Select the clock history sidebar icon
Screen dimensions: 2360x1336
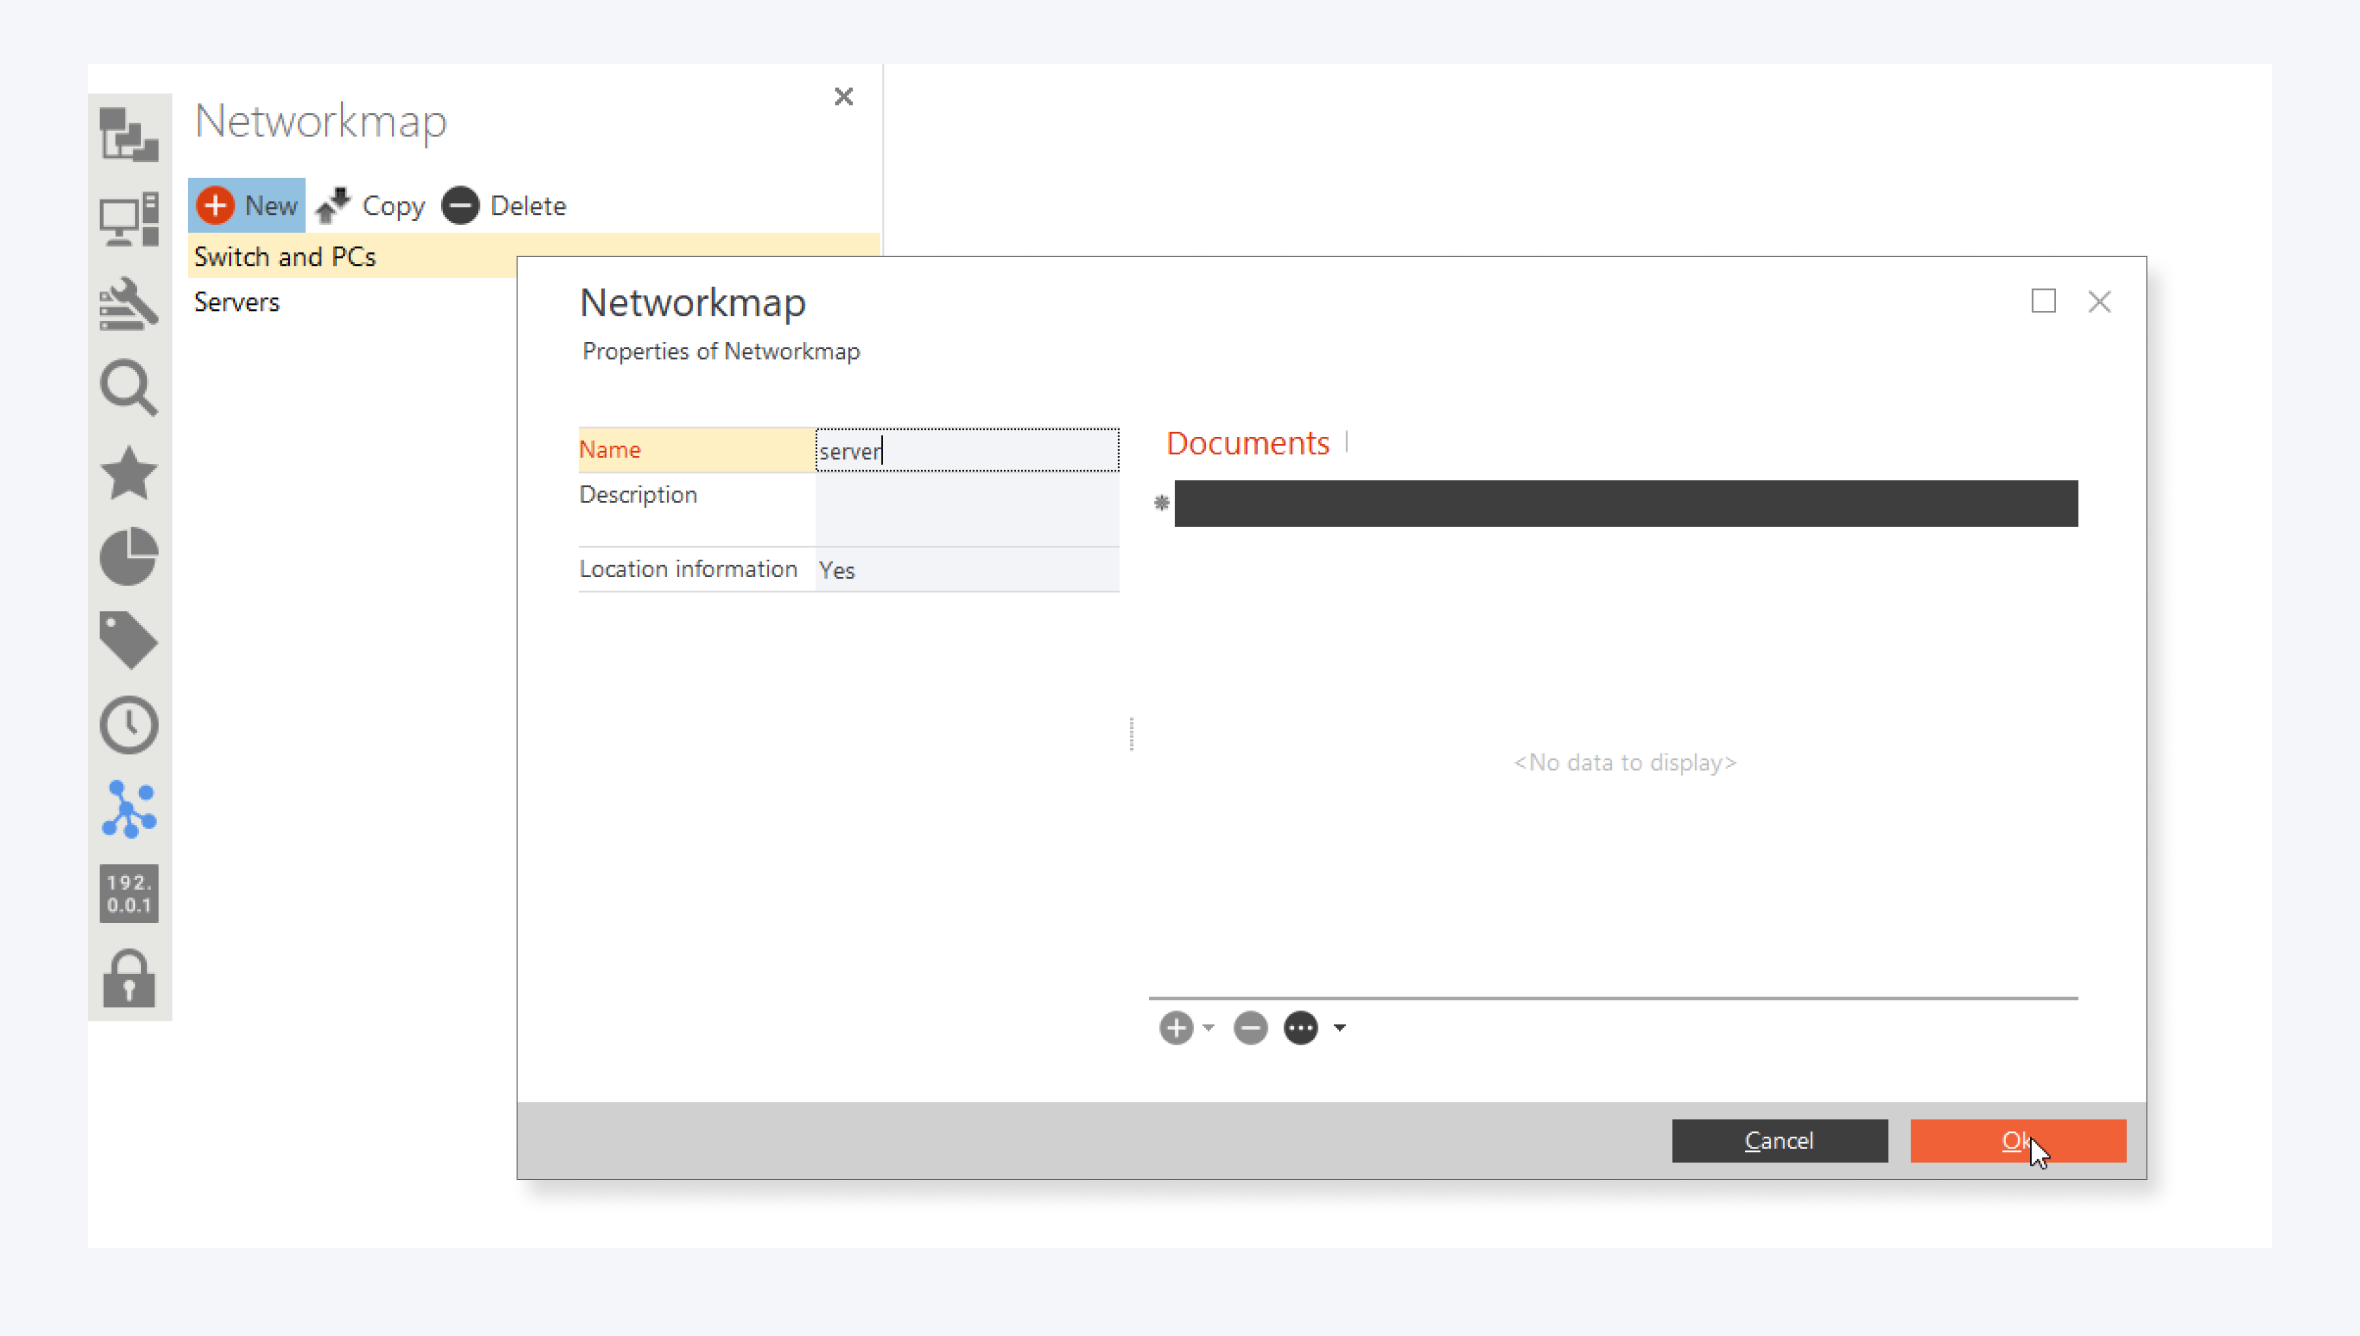tap(129, 724)
